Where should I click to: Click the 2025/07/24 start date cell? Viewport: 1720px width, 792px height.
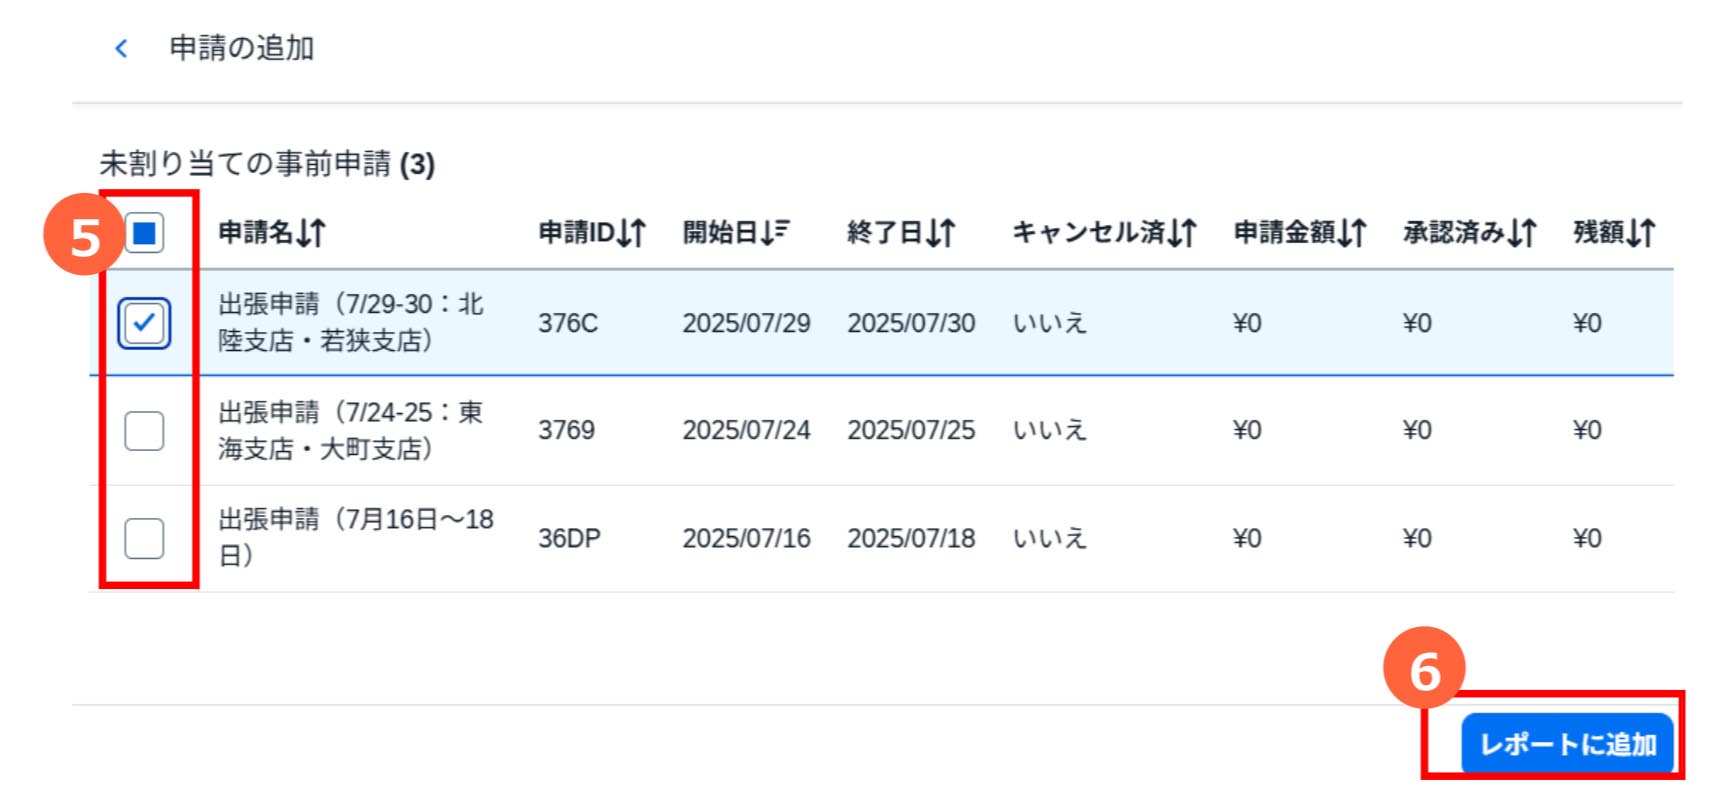click(x=746, y=430)
